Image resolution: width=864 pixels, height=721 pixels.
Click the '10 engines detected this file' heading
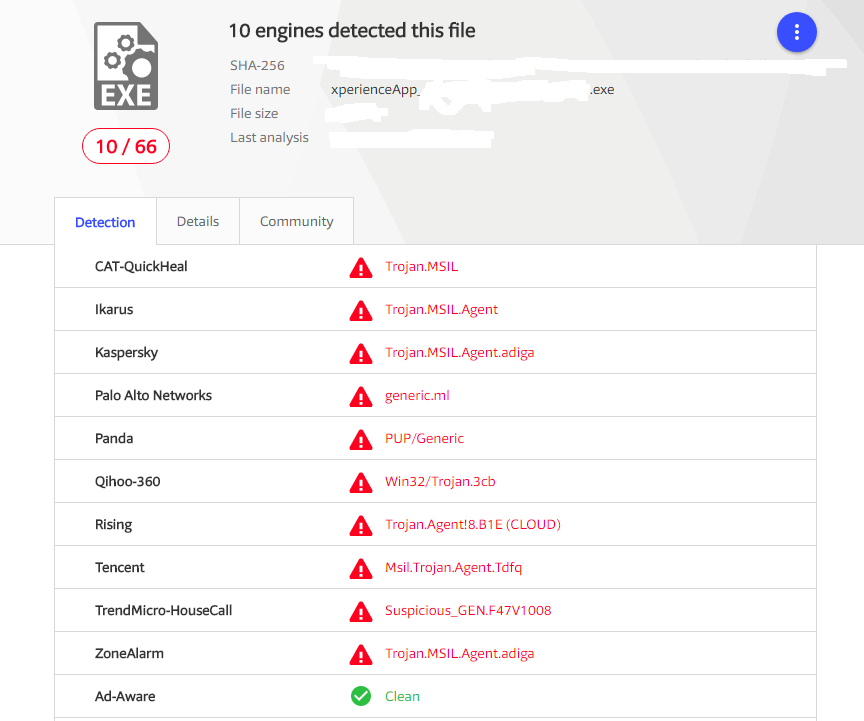tap(352, 30)
